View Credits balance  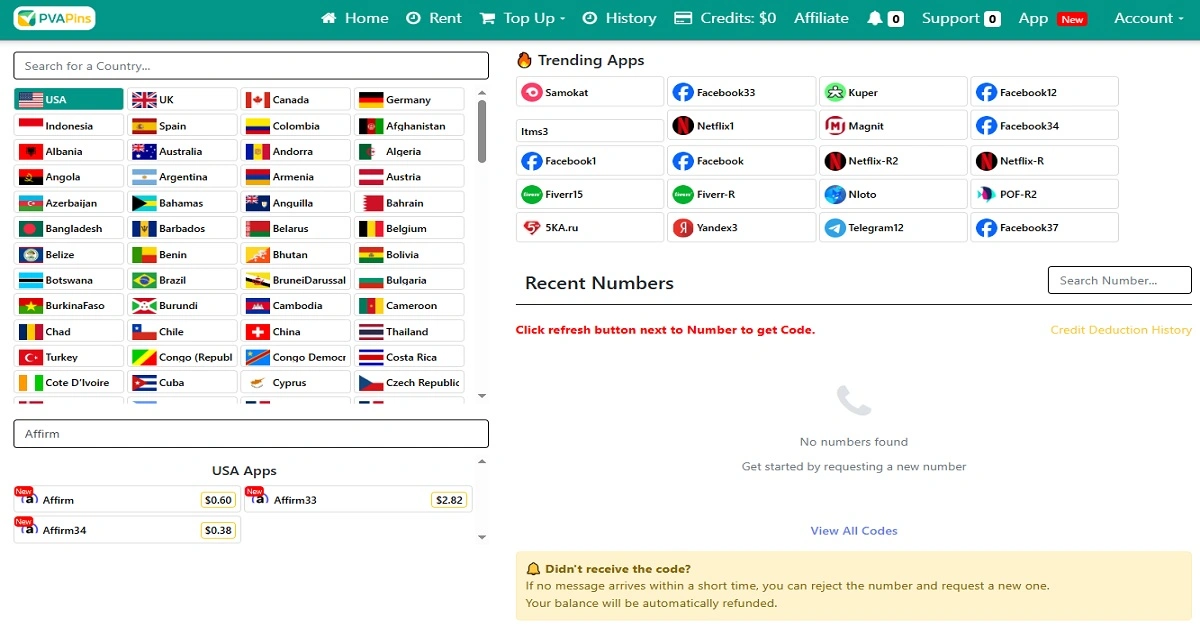click(725, 18)
